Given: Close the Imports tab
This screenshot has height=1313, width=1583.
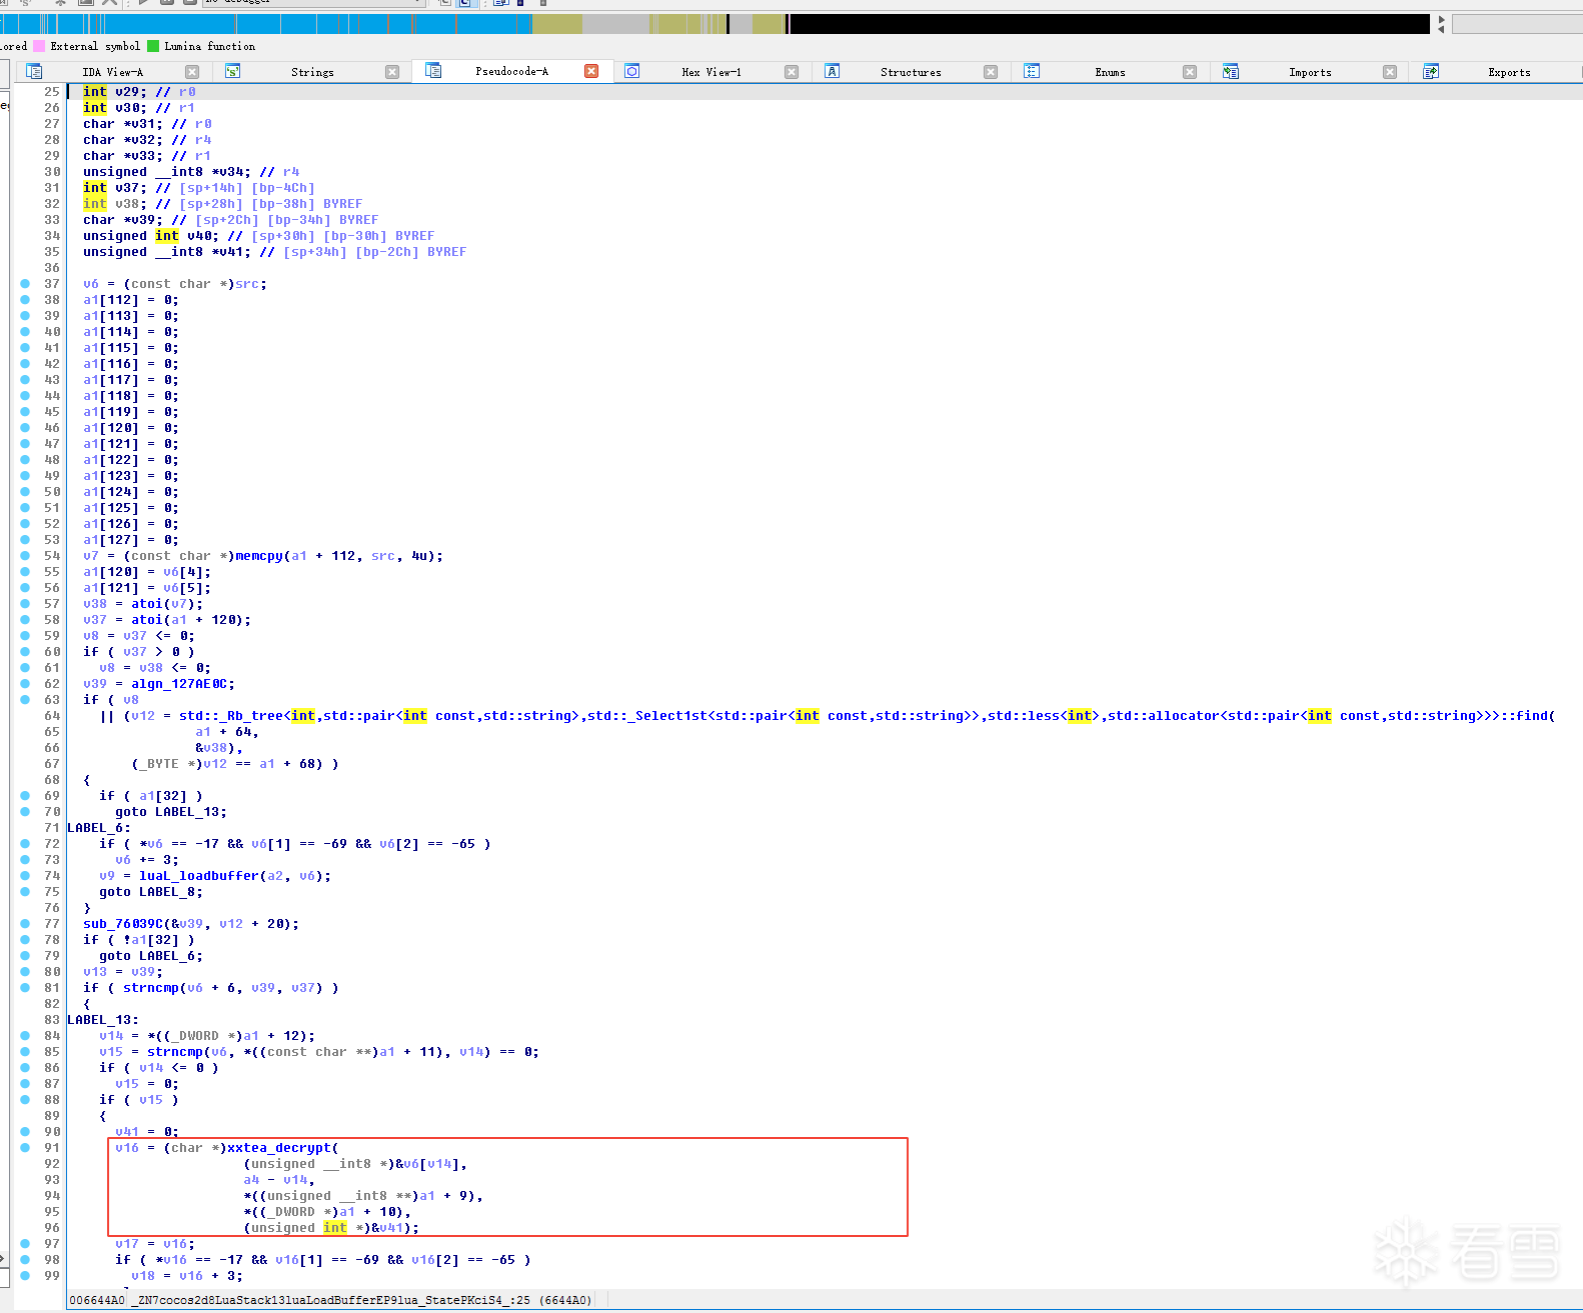Looking at the screenshot, I should tap(1389, 72).
